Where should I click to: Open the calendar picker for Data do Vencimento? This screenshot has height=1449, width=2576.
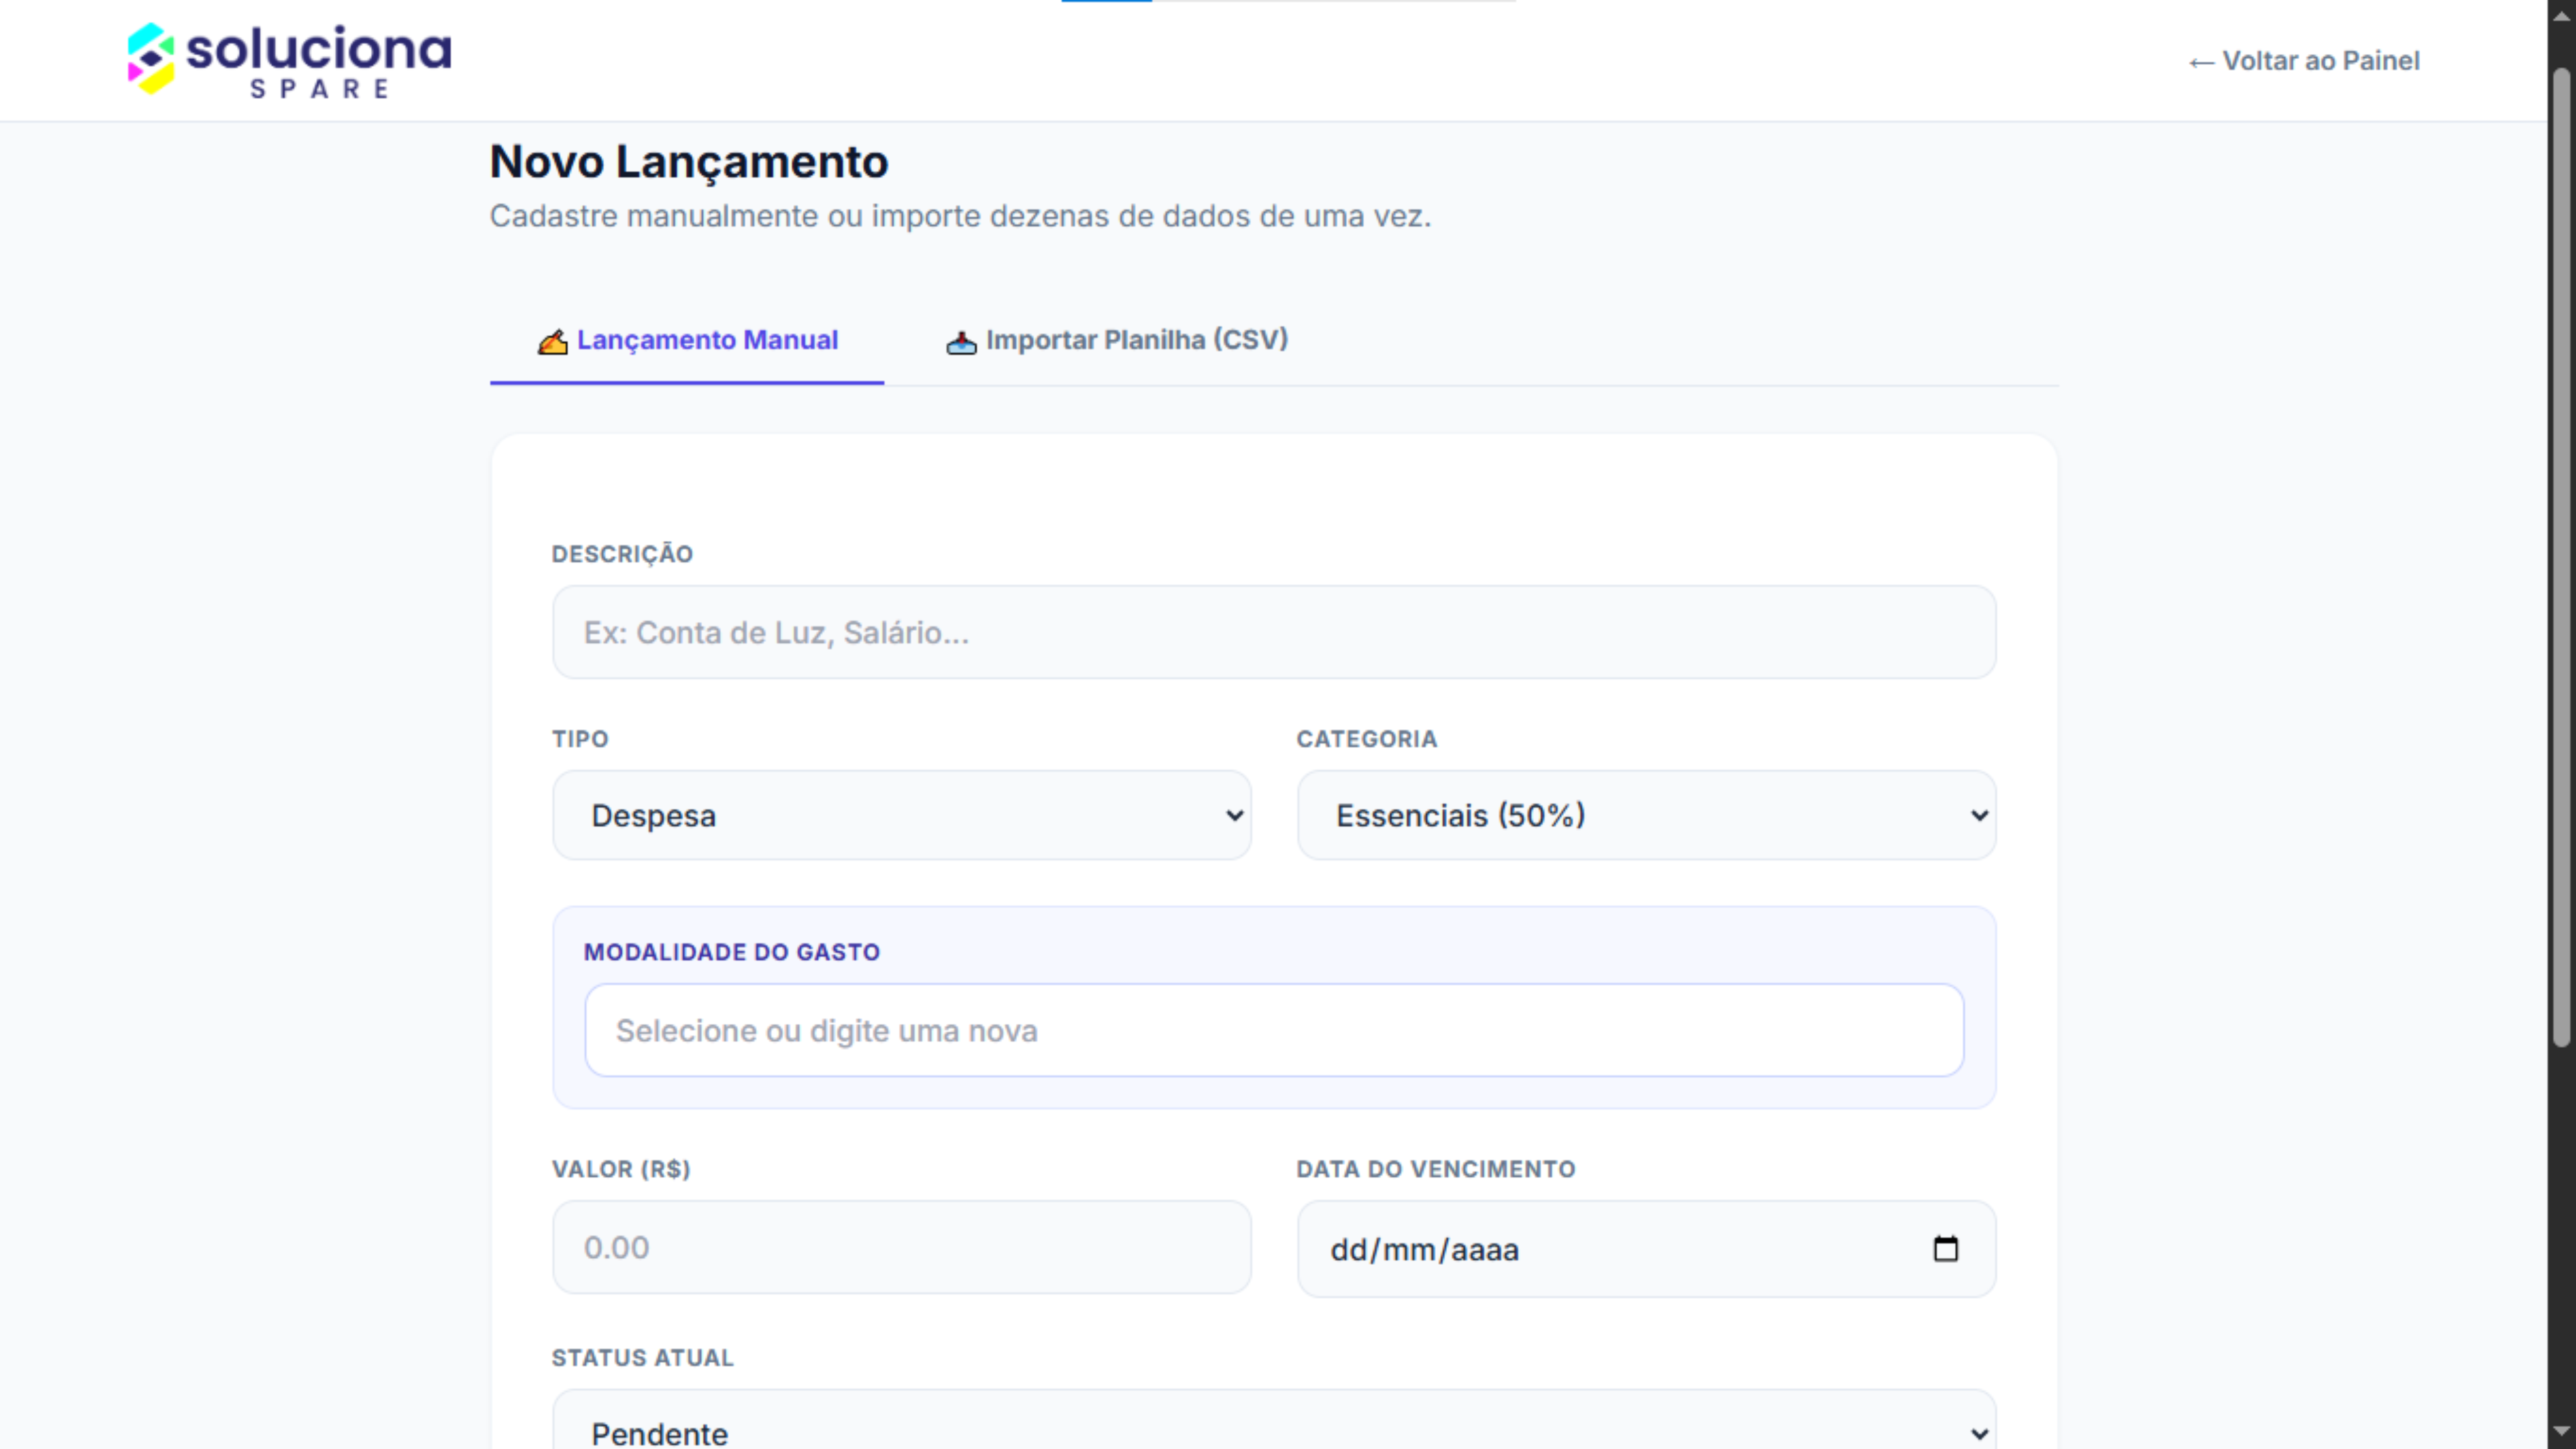pyautogui.click(x=1945, y=1249)
